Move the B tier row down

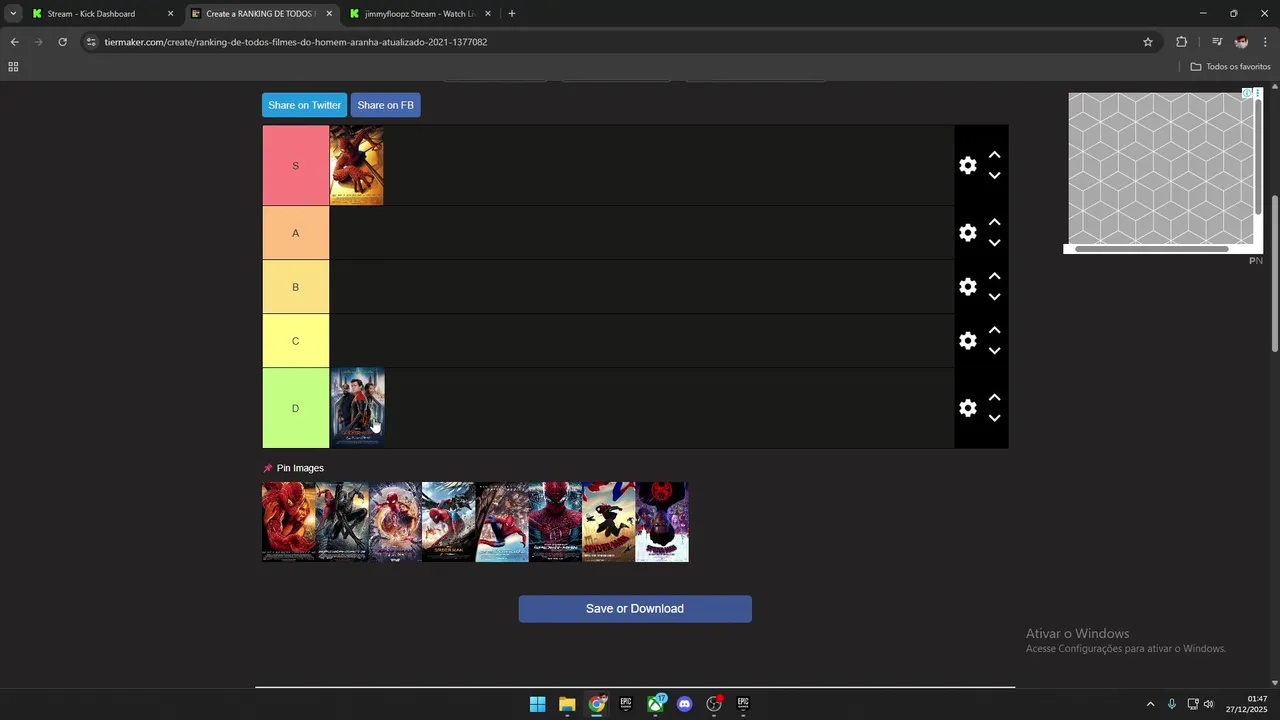coord(994,297)
